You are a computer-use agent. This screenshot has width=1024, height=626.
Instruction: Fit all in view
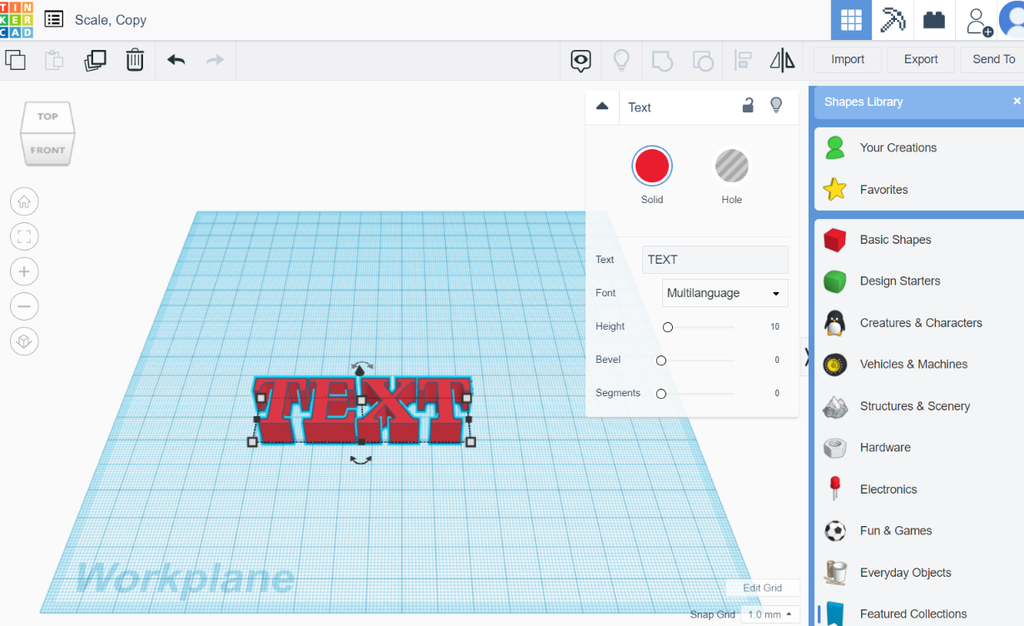coord(24,236)
